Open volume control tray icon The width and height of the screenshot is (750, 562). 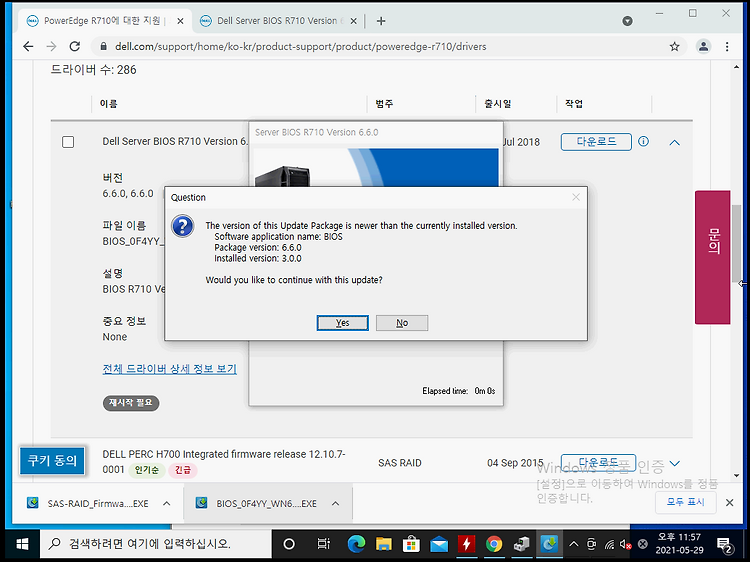point(625,544)
